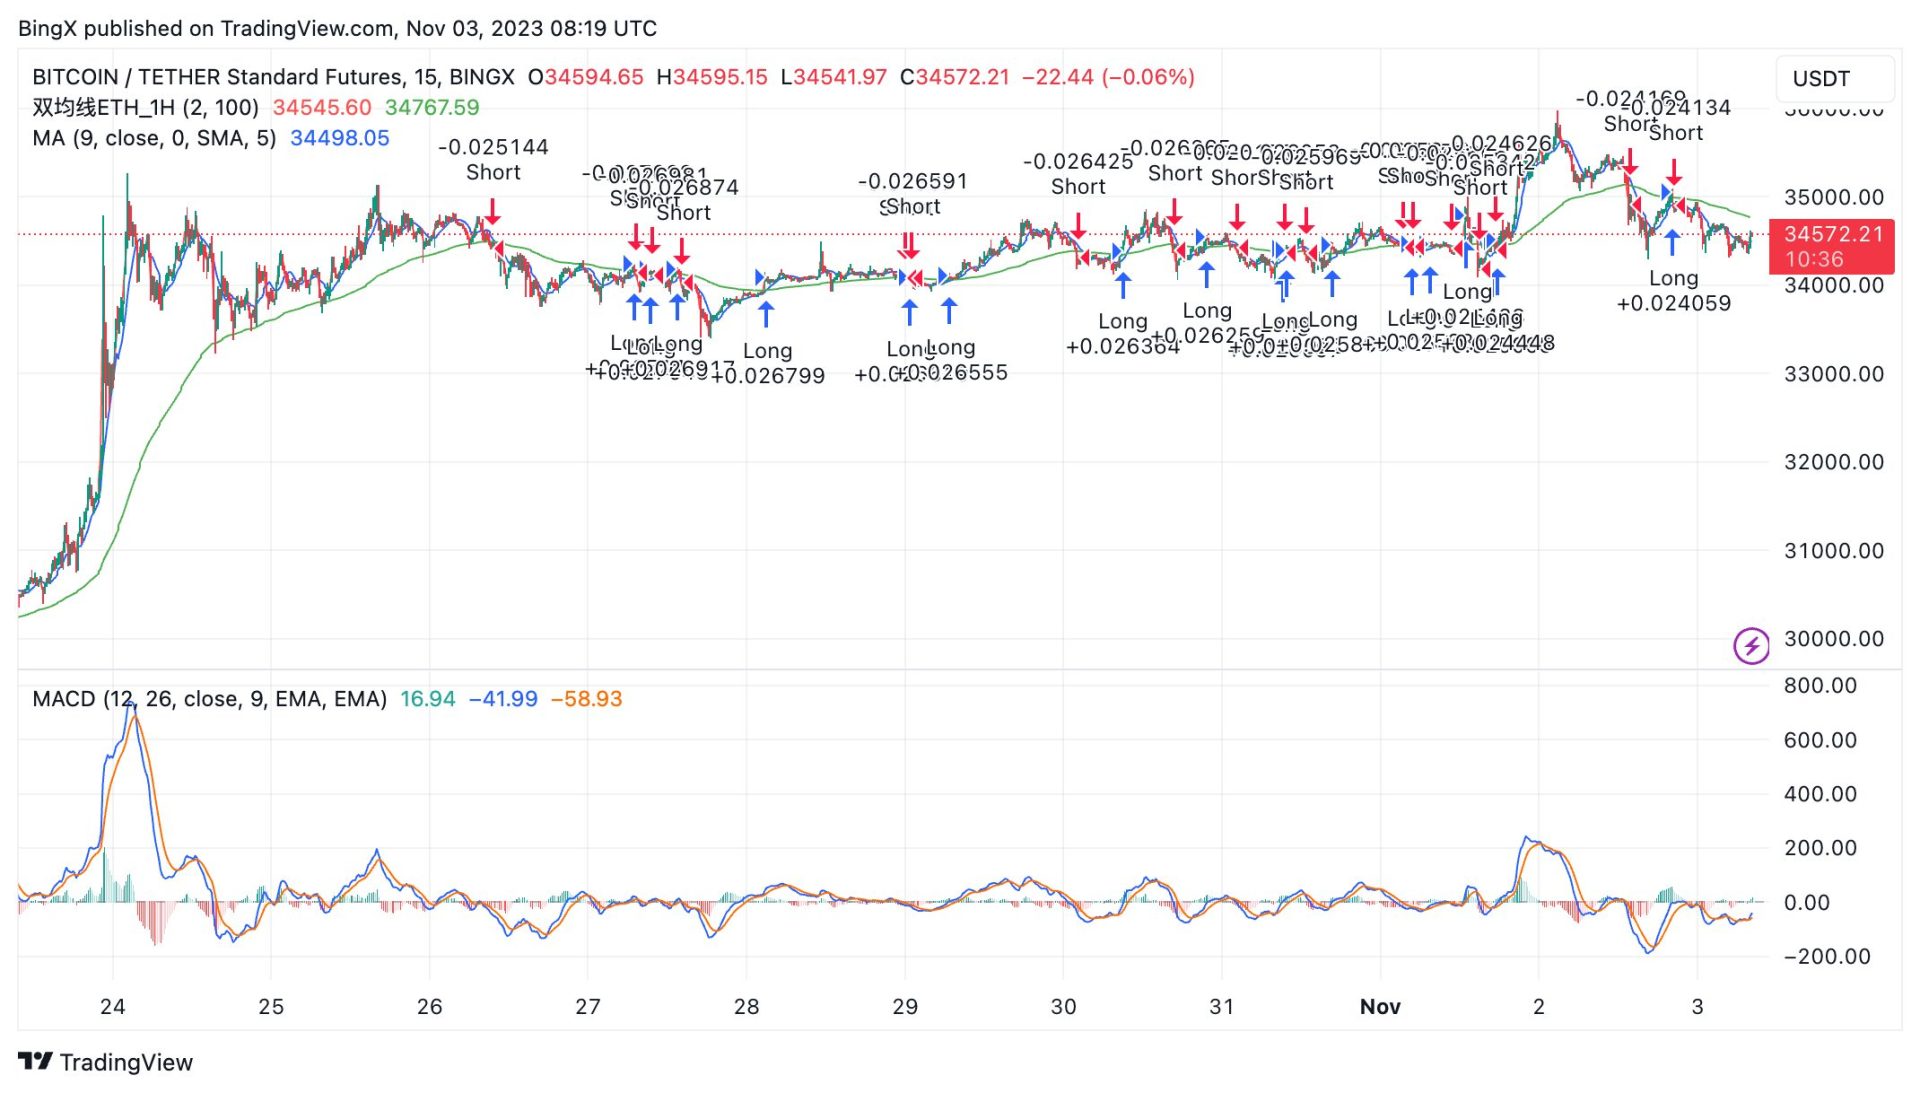Click the 32000.00 price scale label

tap(1833, 462)
